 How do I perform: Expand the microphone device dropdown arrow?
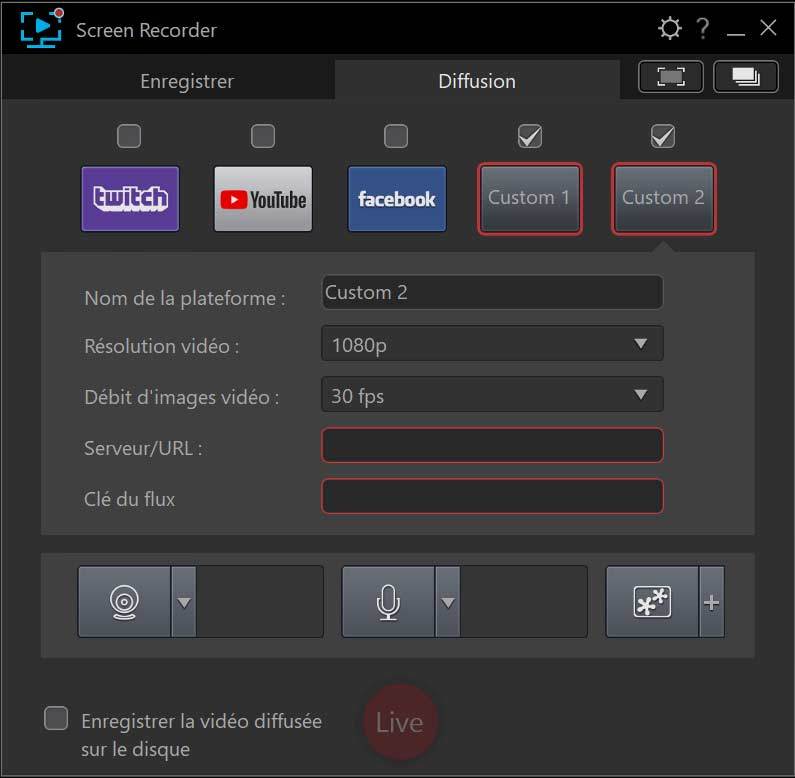tap(448, 602)
